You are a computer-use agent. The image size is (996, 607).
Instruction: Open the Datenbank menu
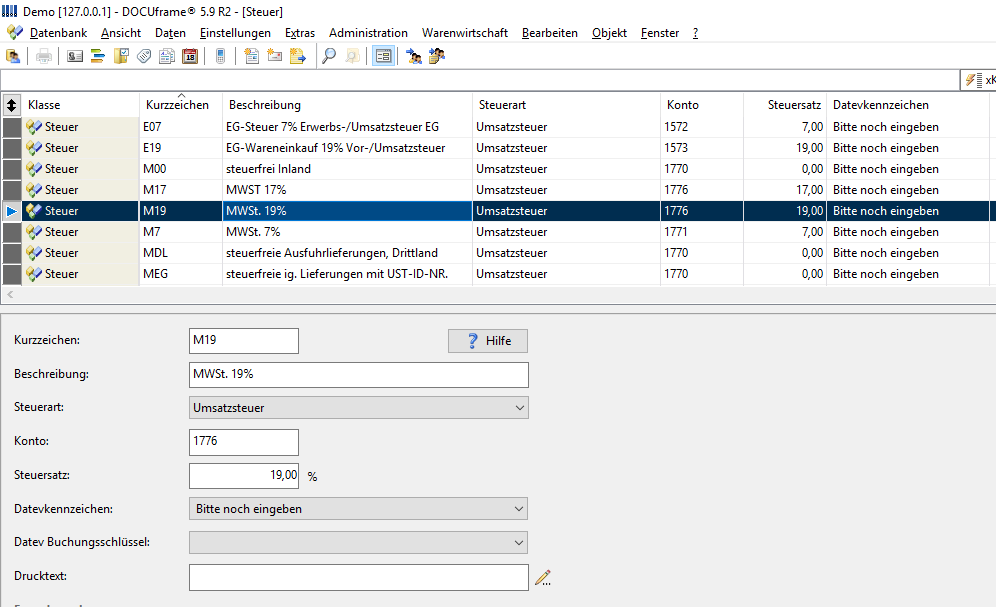58,33
